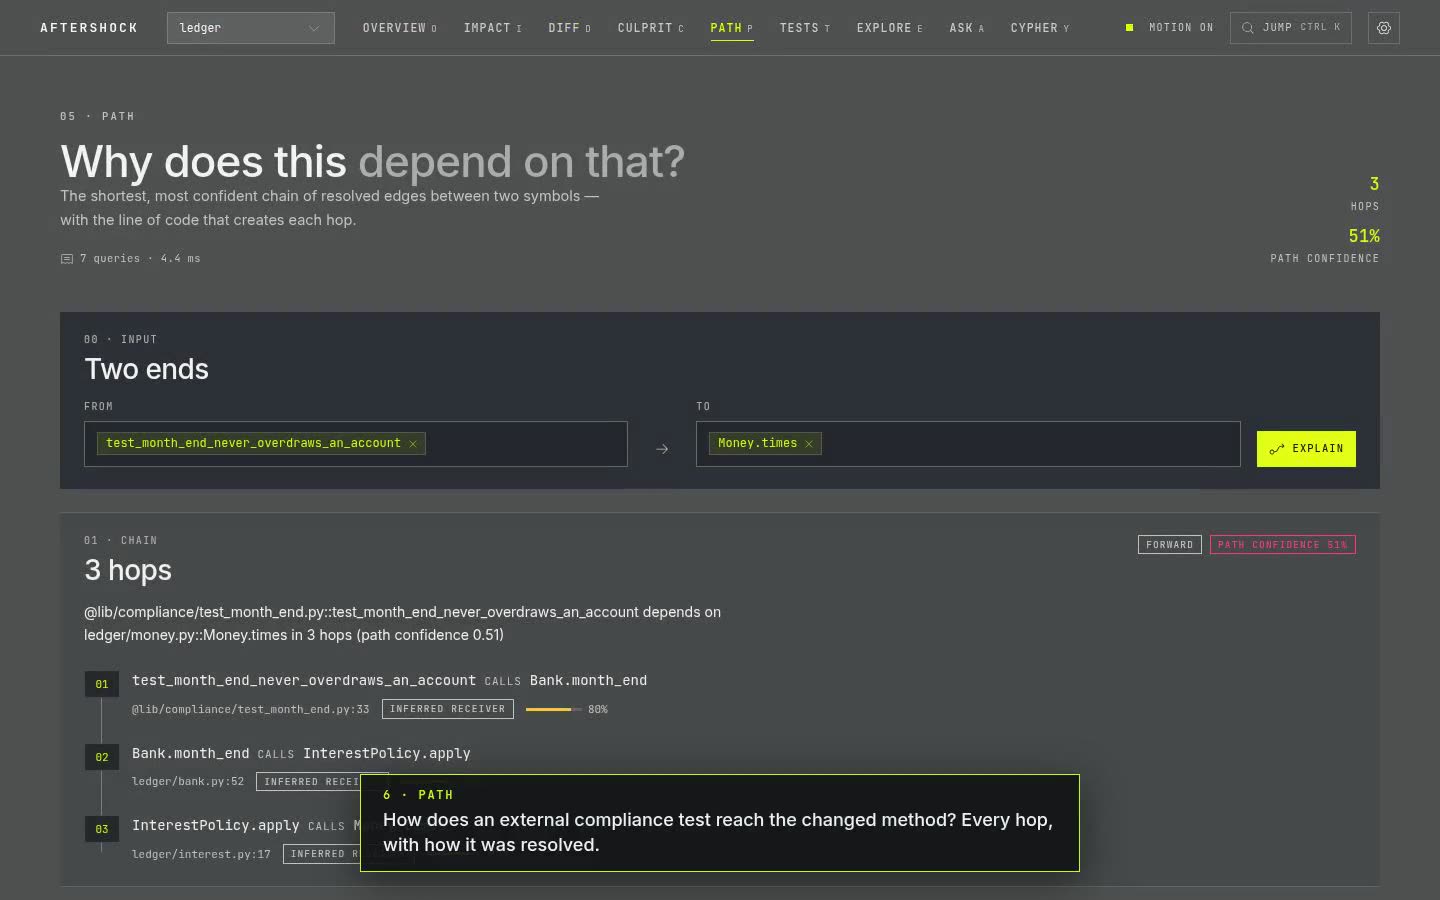Image resolution: width=1440 pixels, height=900 pixels.
Task: Select hop 01 number marker
Action: pos(102,685)
